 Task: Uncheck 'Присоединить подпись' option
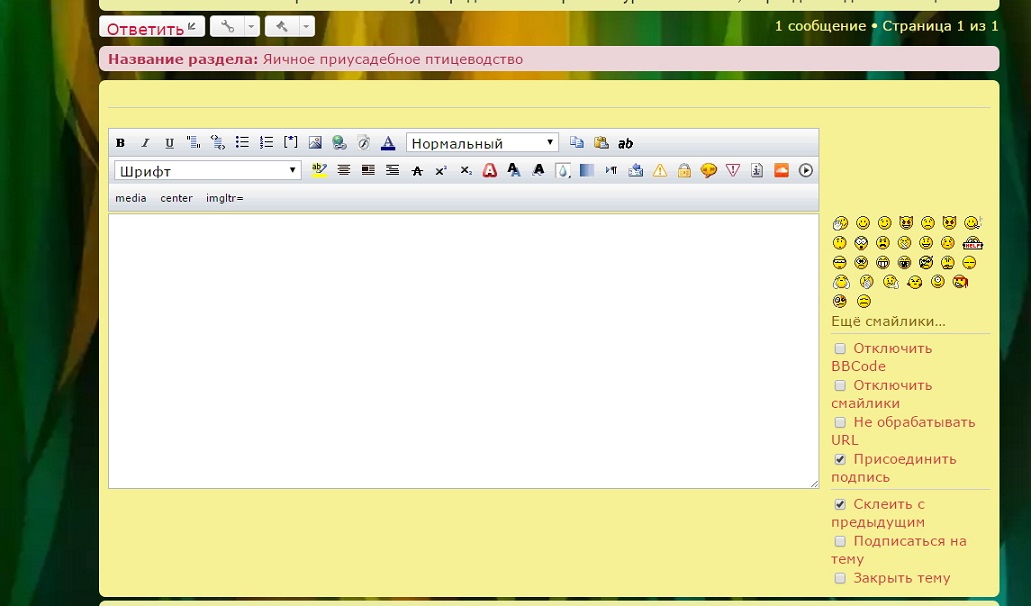pos(840,460)
